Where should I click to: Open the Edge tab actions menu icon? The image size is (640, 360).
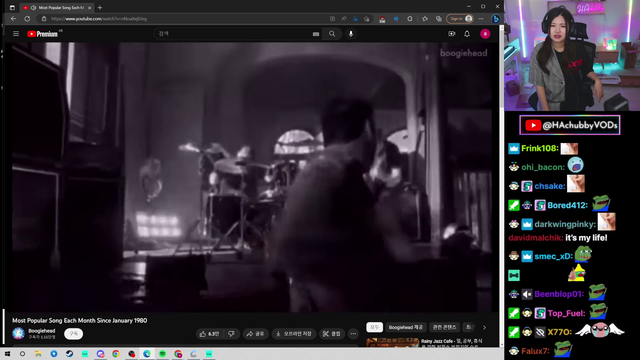click(x=12, y=7)
